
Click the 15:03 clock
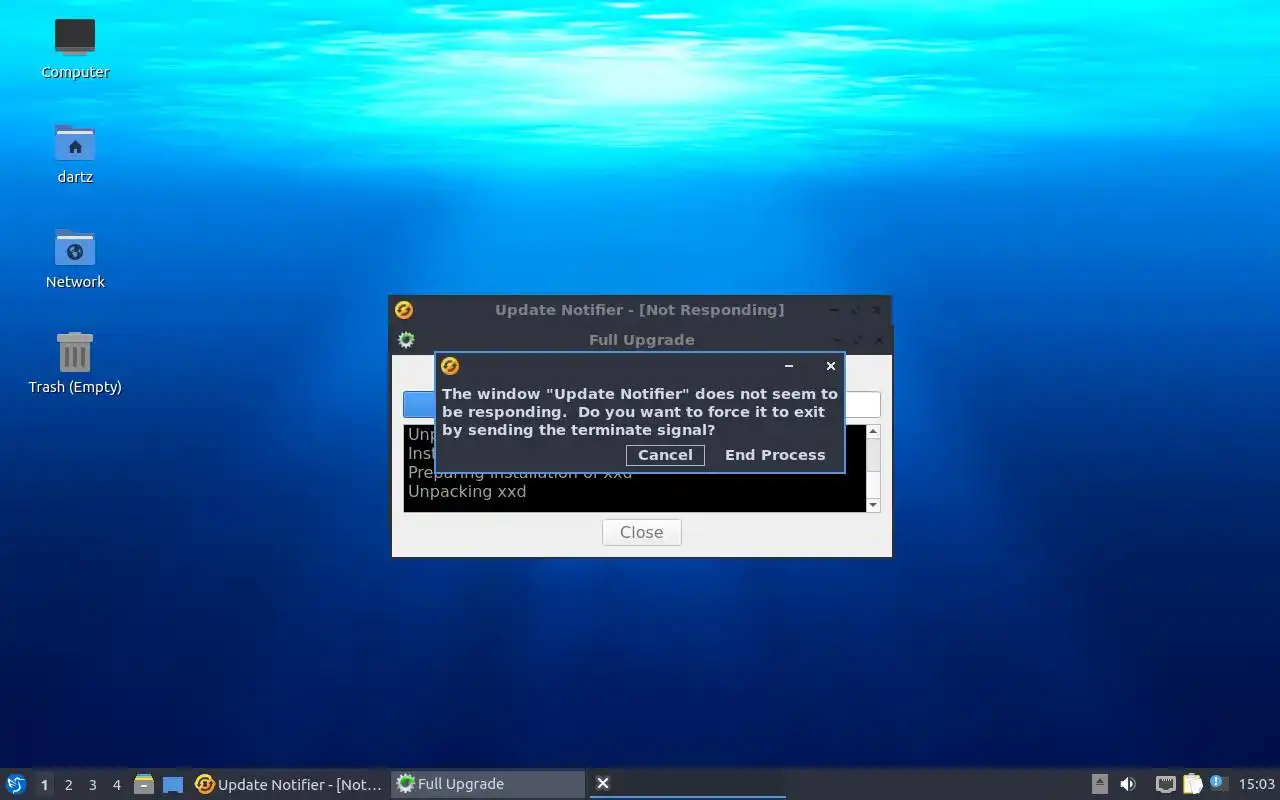(1257, 784)
